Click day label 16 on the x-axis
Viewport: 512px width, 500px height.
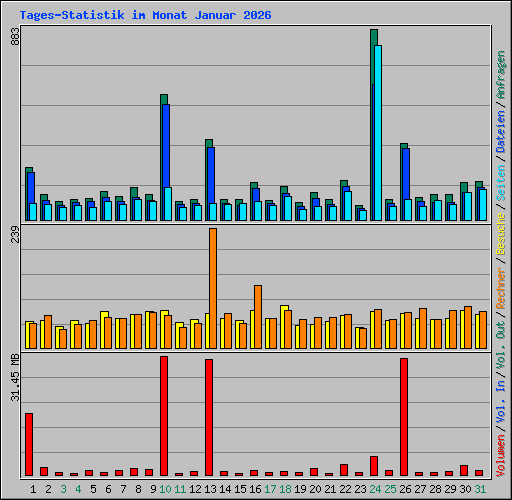[255, 489]
